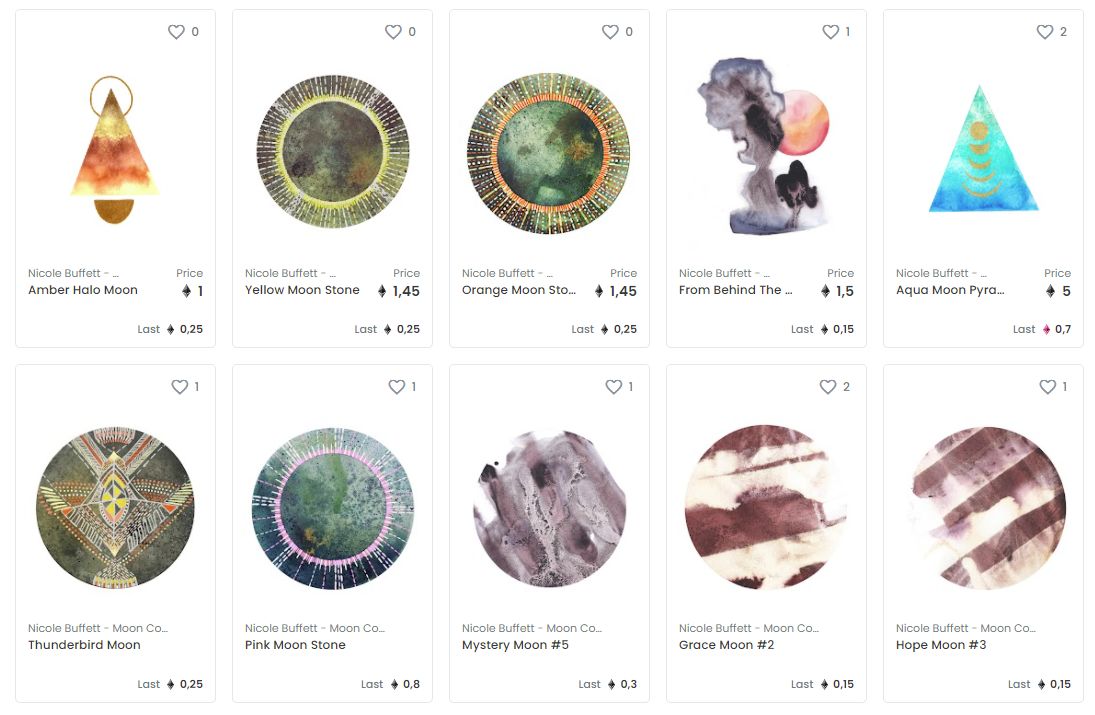Like the Amber Halo Moon artwork
This screenshot has height=715, width=1095.
(176, 31)
